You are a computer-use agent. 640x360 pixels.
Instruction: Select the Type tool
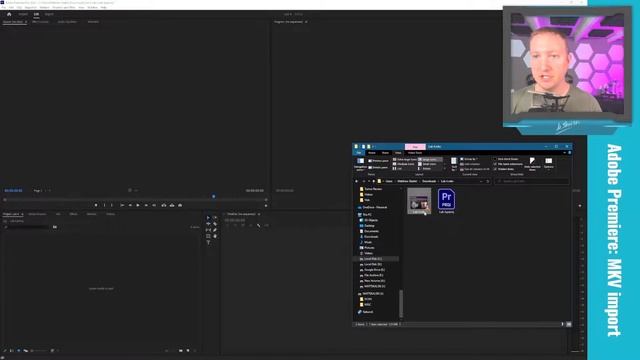click(208, 242)
